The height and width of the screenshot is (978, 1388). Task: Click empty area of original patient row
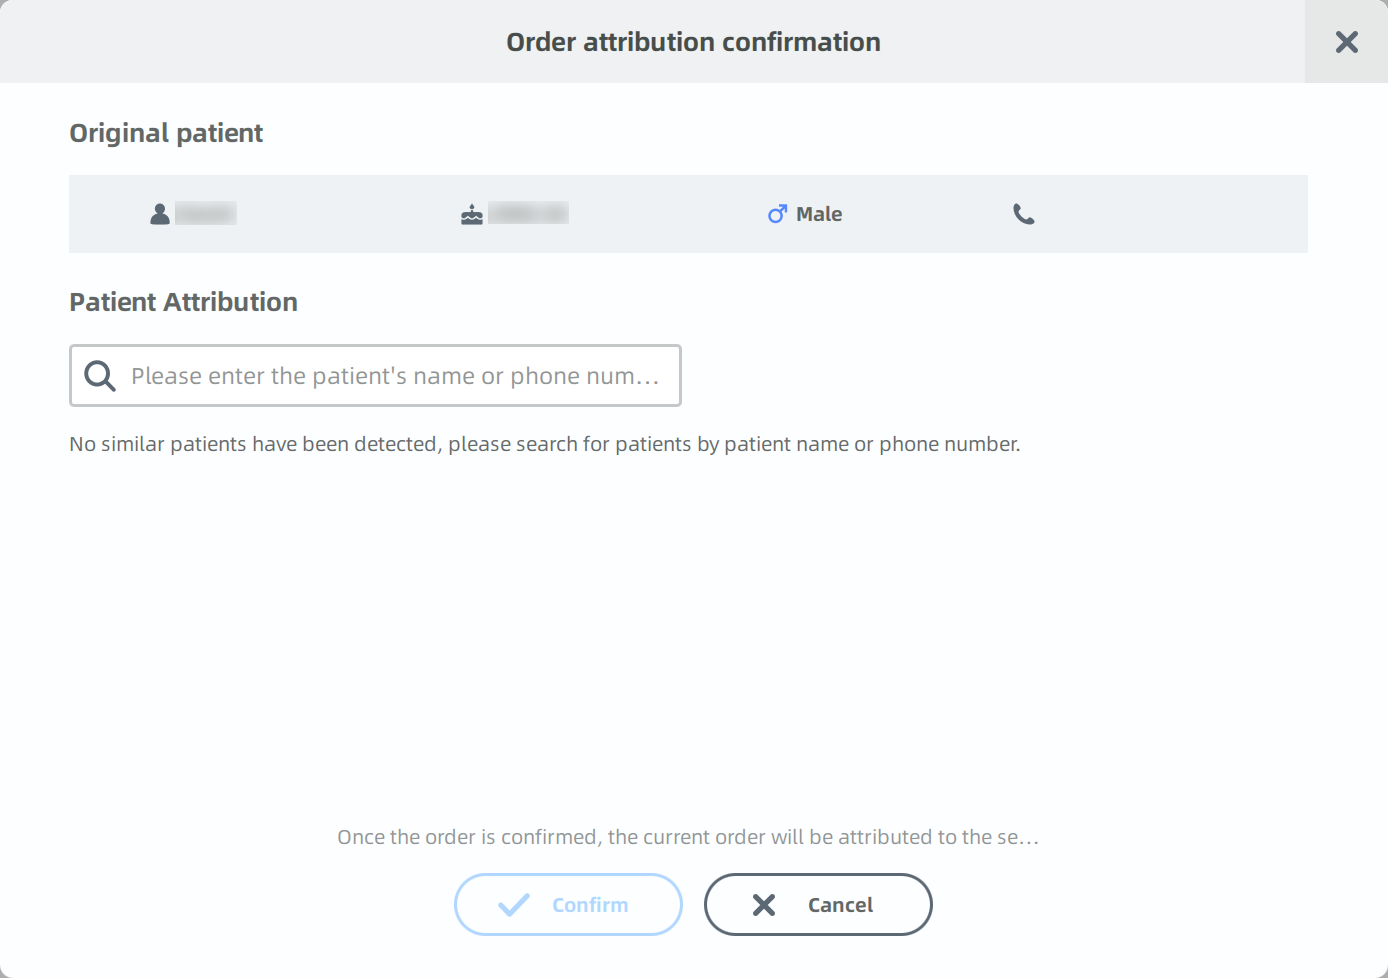pos(1170,214)
